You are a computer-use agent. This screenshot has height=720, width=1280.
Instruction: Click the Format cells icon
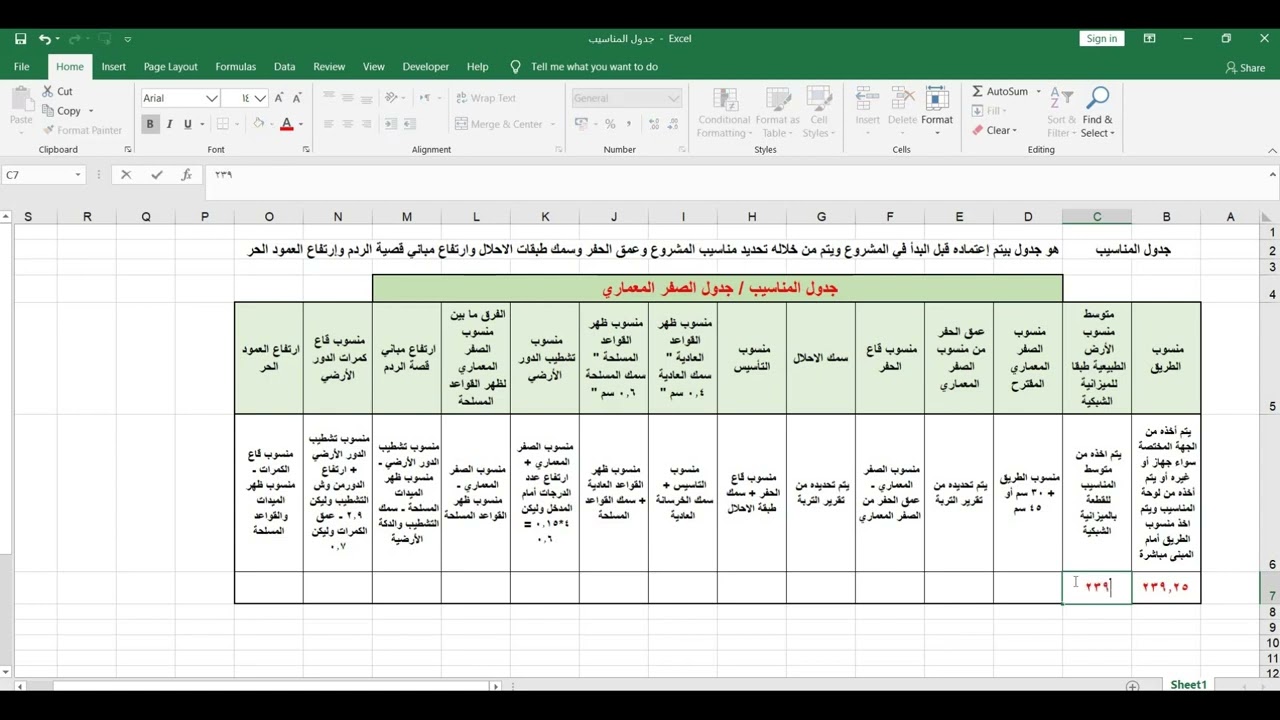(x=937, y=99)
